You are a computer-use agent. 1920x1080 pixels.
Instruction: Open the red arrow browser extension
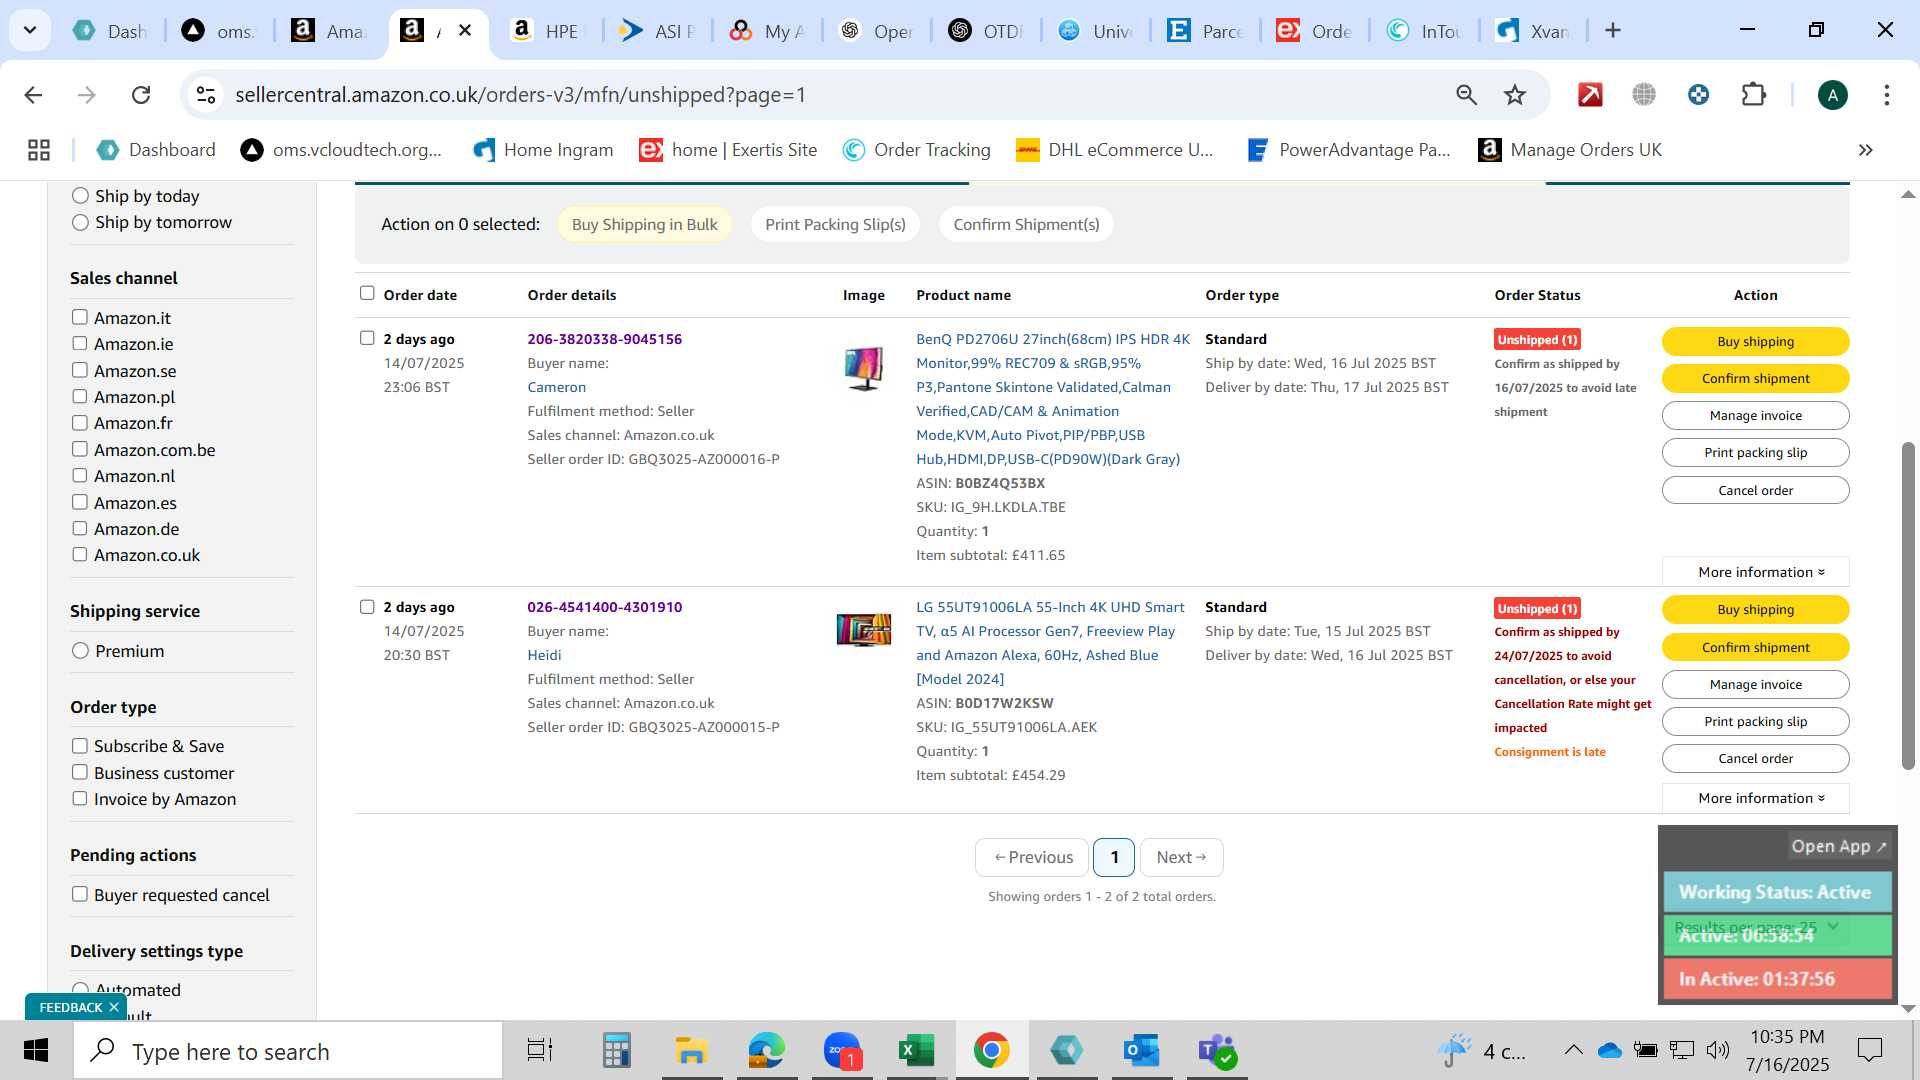[x=1590, y=95]
